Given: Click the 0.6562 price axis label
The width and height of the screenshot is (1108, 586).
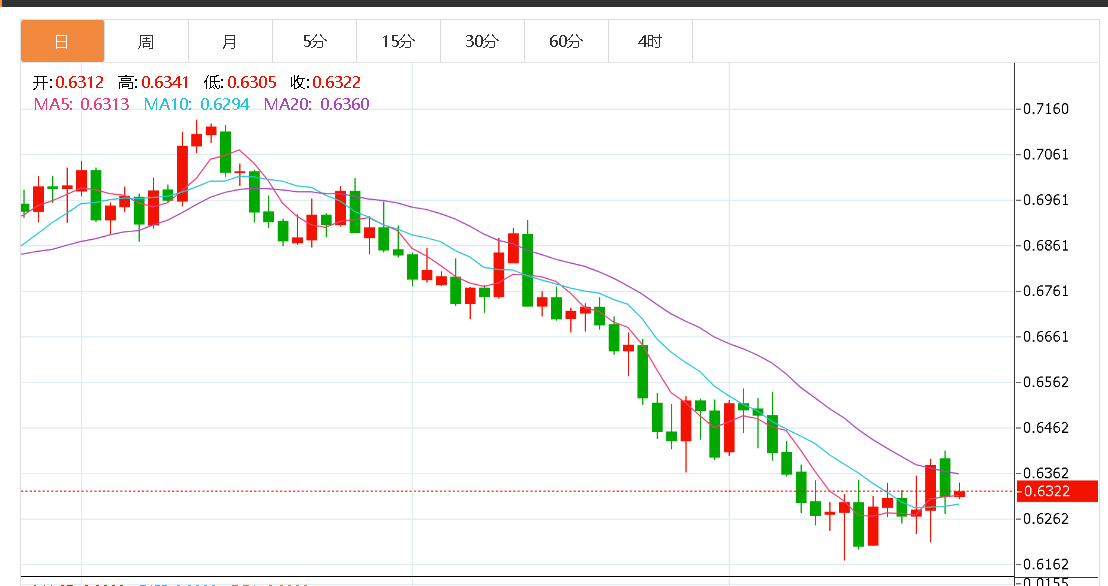Looking at the screenshot, I should coord(1046,382).
